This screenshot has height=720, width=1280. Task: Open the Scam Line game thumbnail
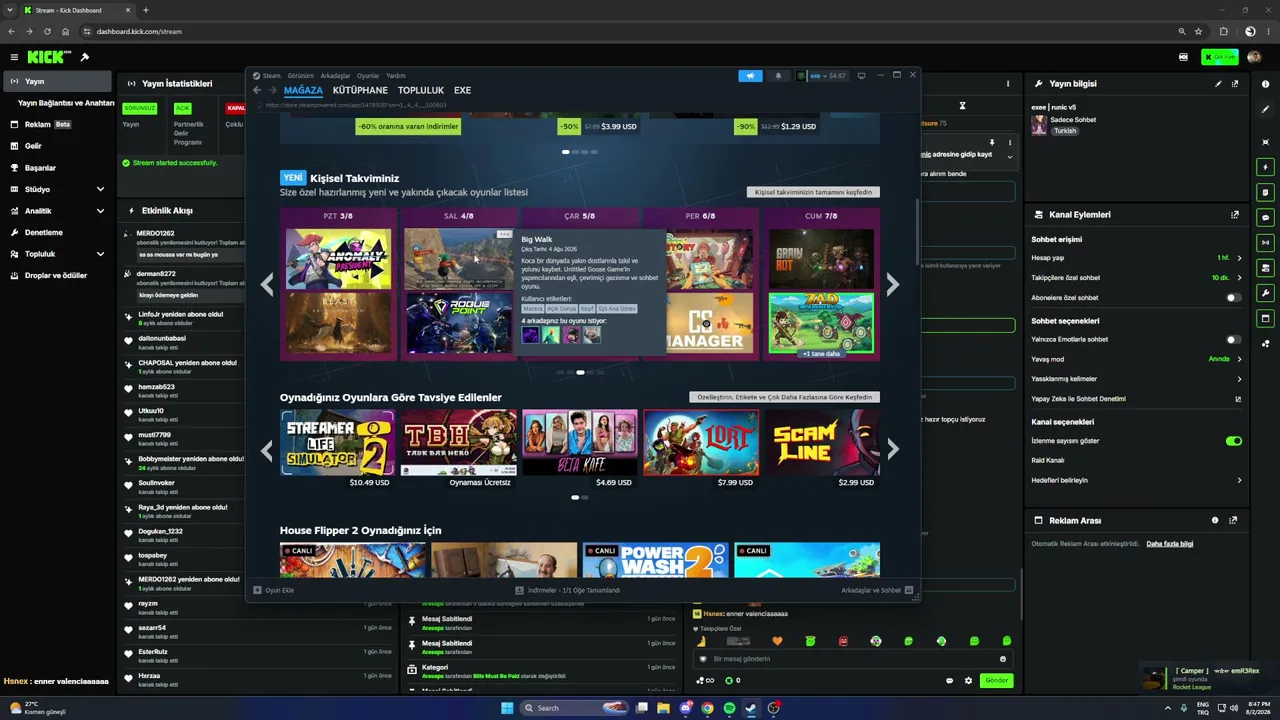coord(822,442)
